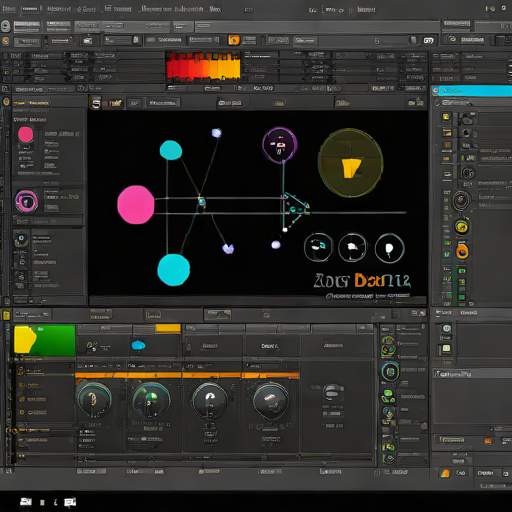The height and width of the screenshot is (512, 512).
Task: Click the yellow and green thumbnail at bottom-left
Action: pos(45,339)
